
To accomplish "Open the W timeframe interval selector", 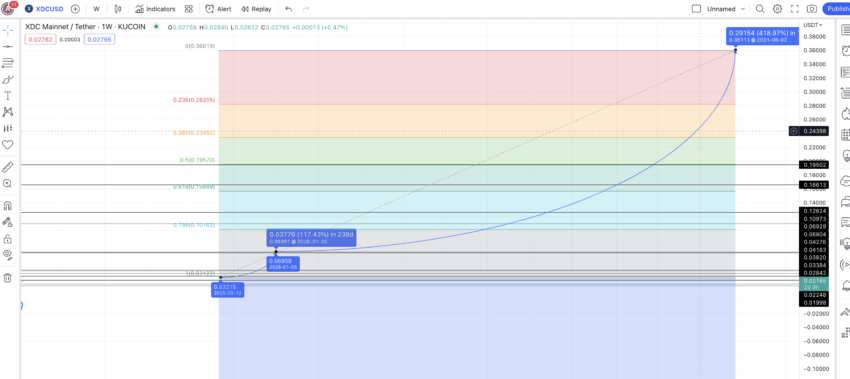I will coord(96,9).
